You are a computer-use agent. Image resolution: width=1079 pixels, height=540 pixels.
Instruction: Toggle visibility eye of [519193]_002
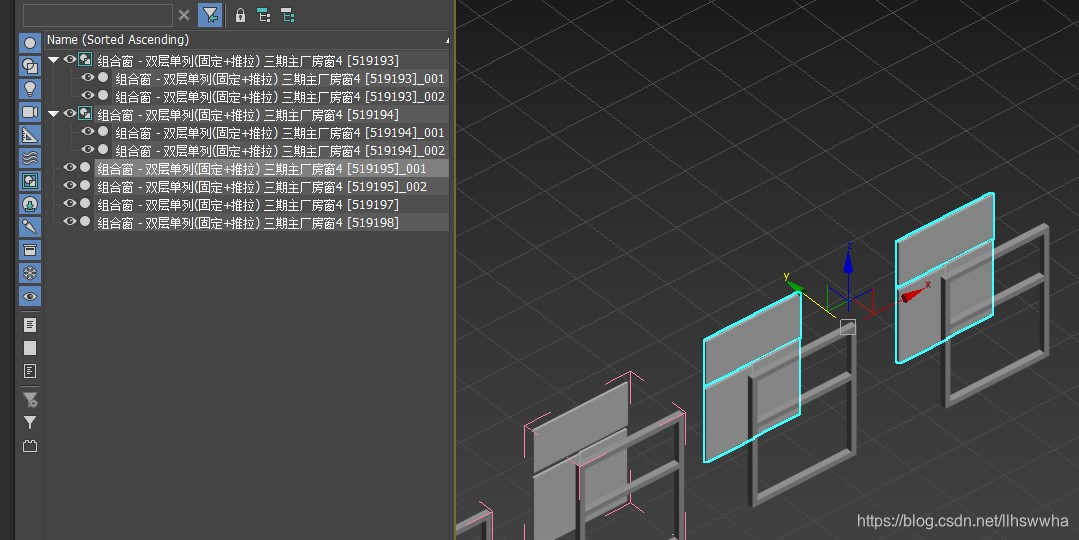(x=87, y=95)
